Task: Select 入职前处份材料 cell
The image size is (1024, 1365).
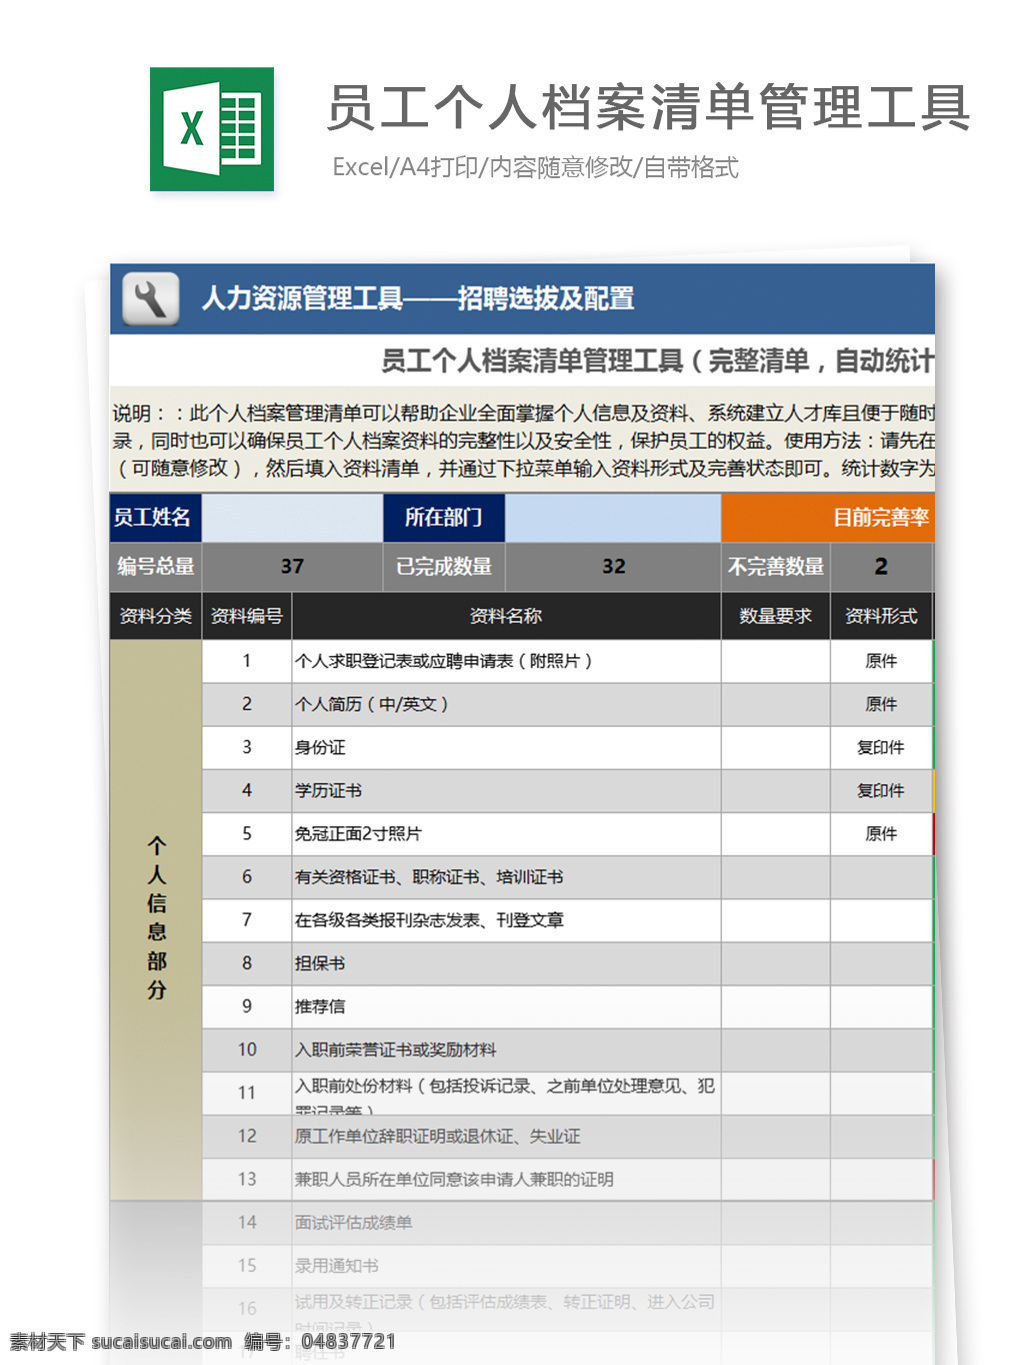Action: point(506,1093)
